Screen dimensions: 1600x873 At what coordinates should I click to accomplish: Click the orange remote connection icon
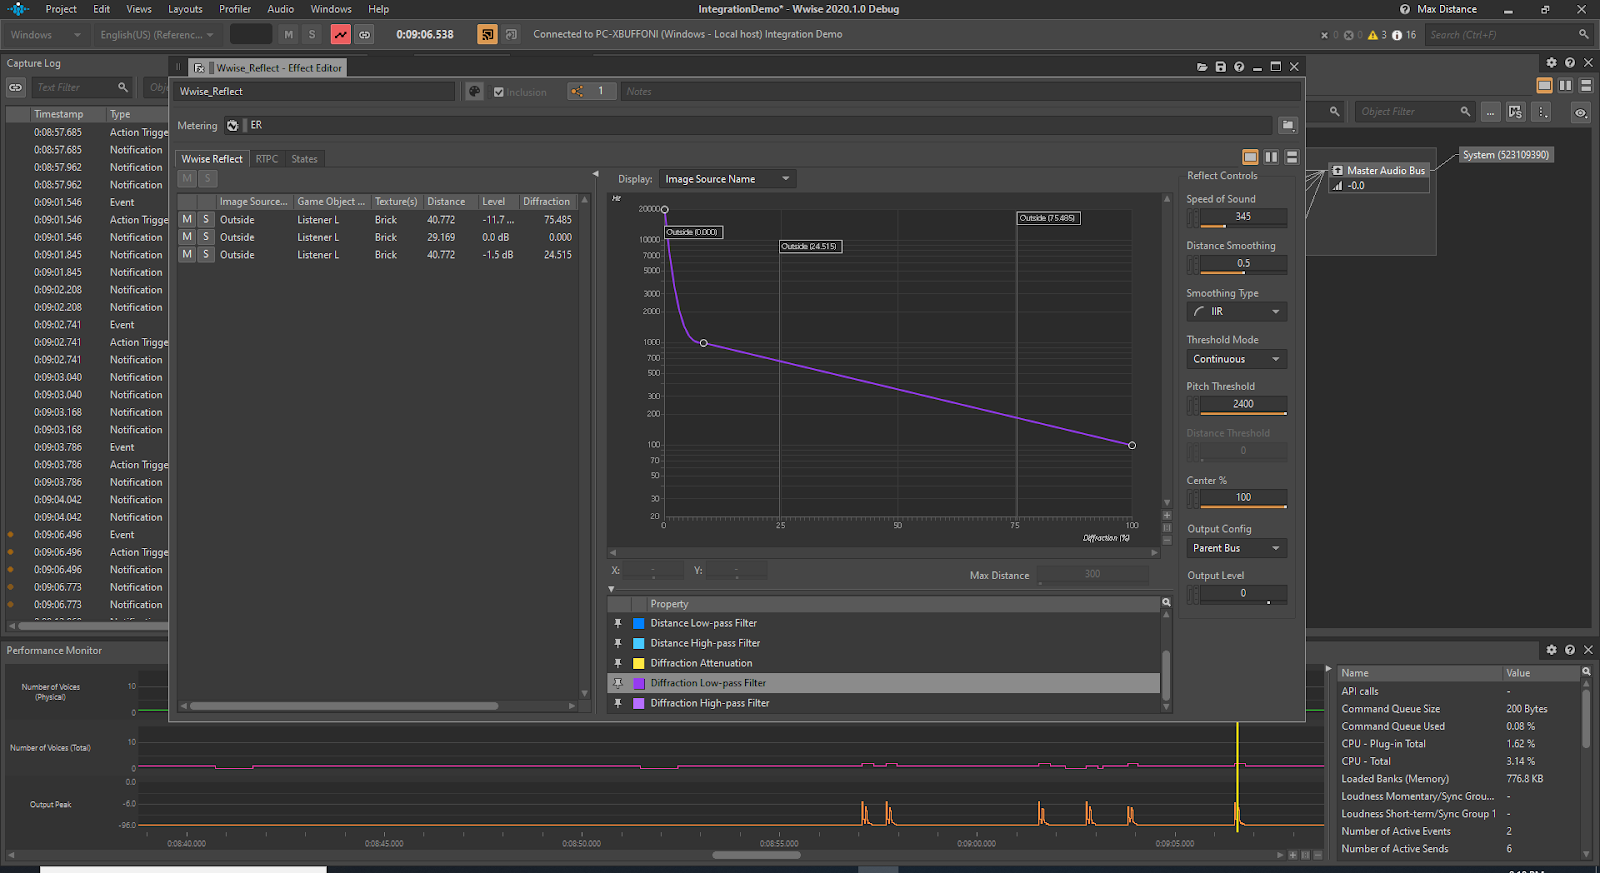tap(487, 35)
